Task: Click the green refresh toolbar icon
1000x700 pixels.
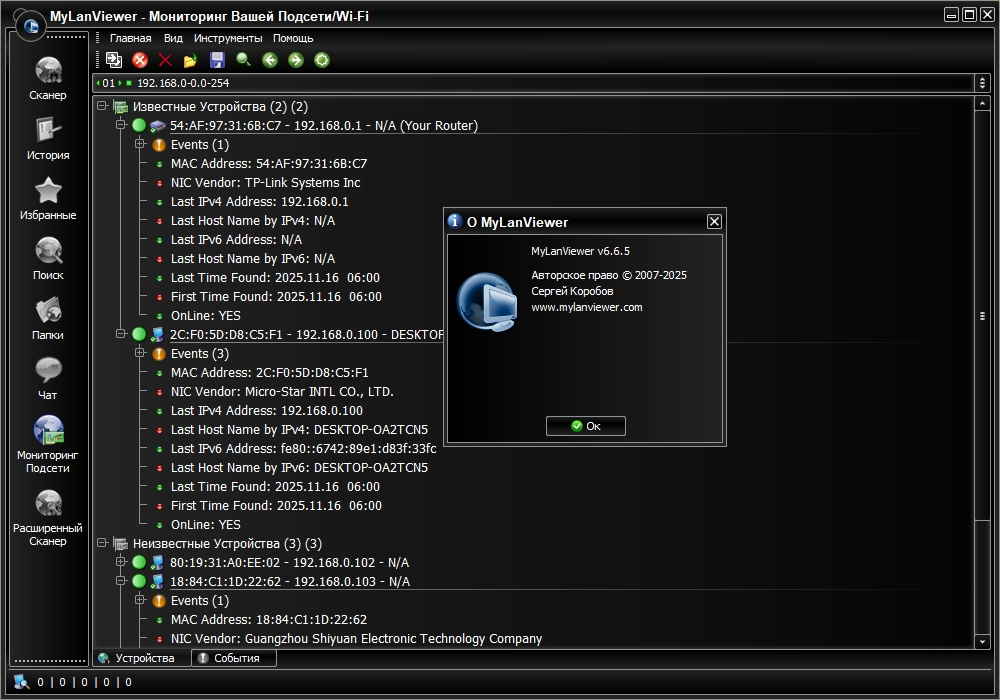Action: click(322, 60)
